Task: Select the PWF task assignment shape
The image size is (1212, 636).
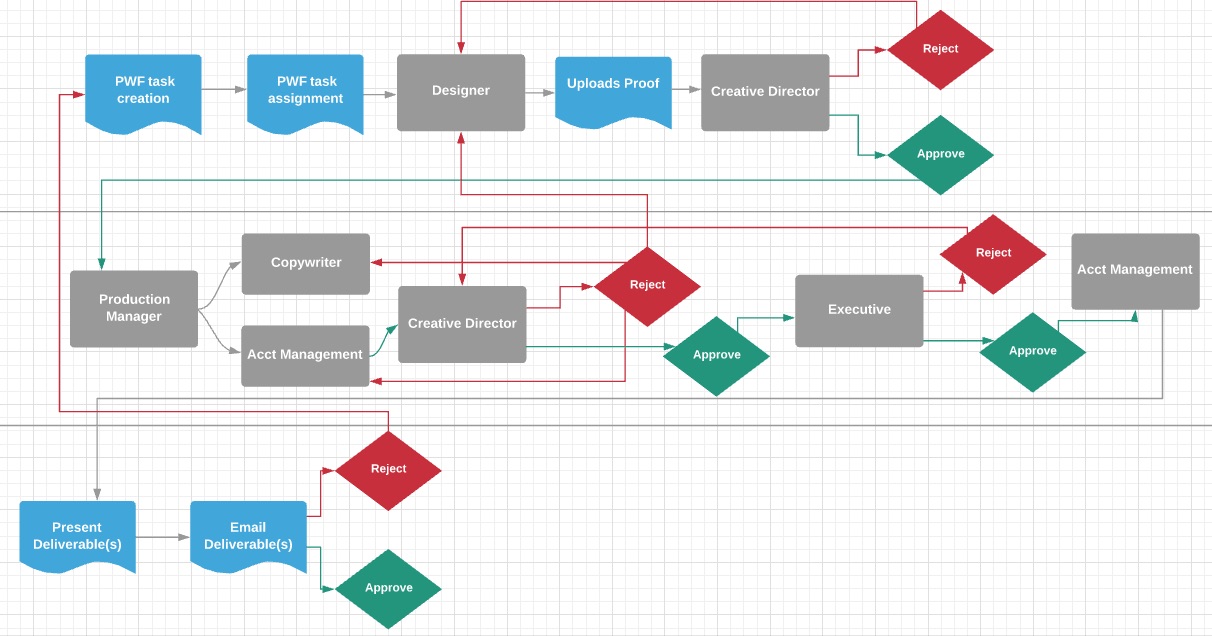Action: click(305, 92)
